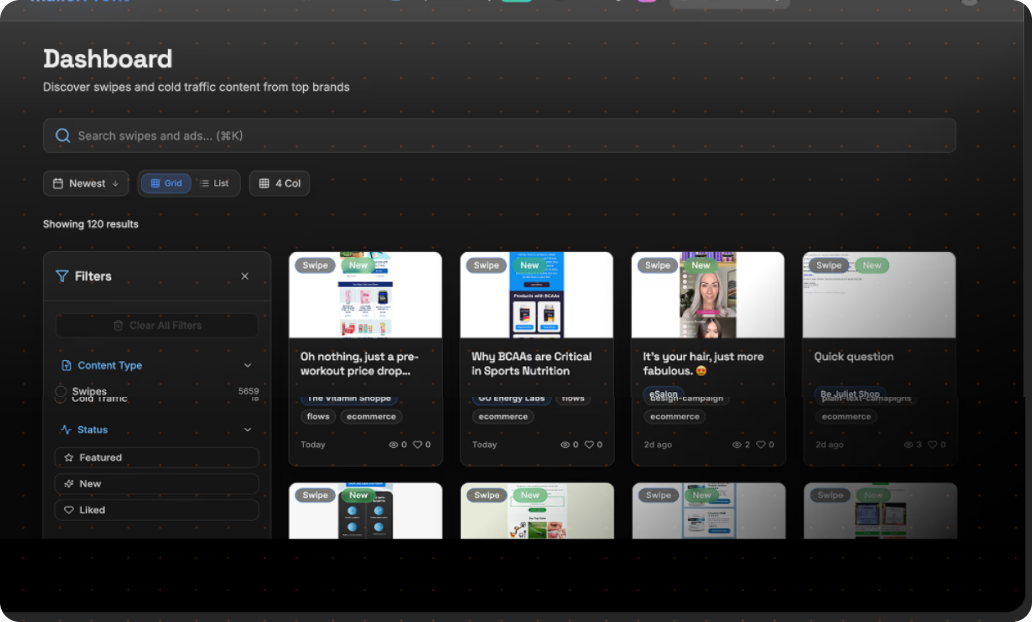Viewport: 1032px width, 622px height.
Task: Collapse the Content Type section
Action: click(x=247, y=365)
